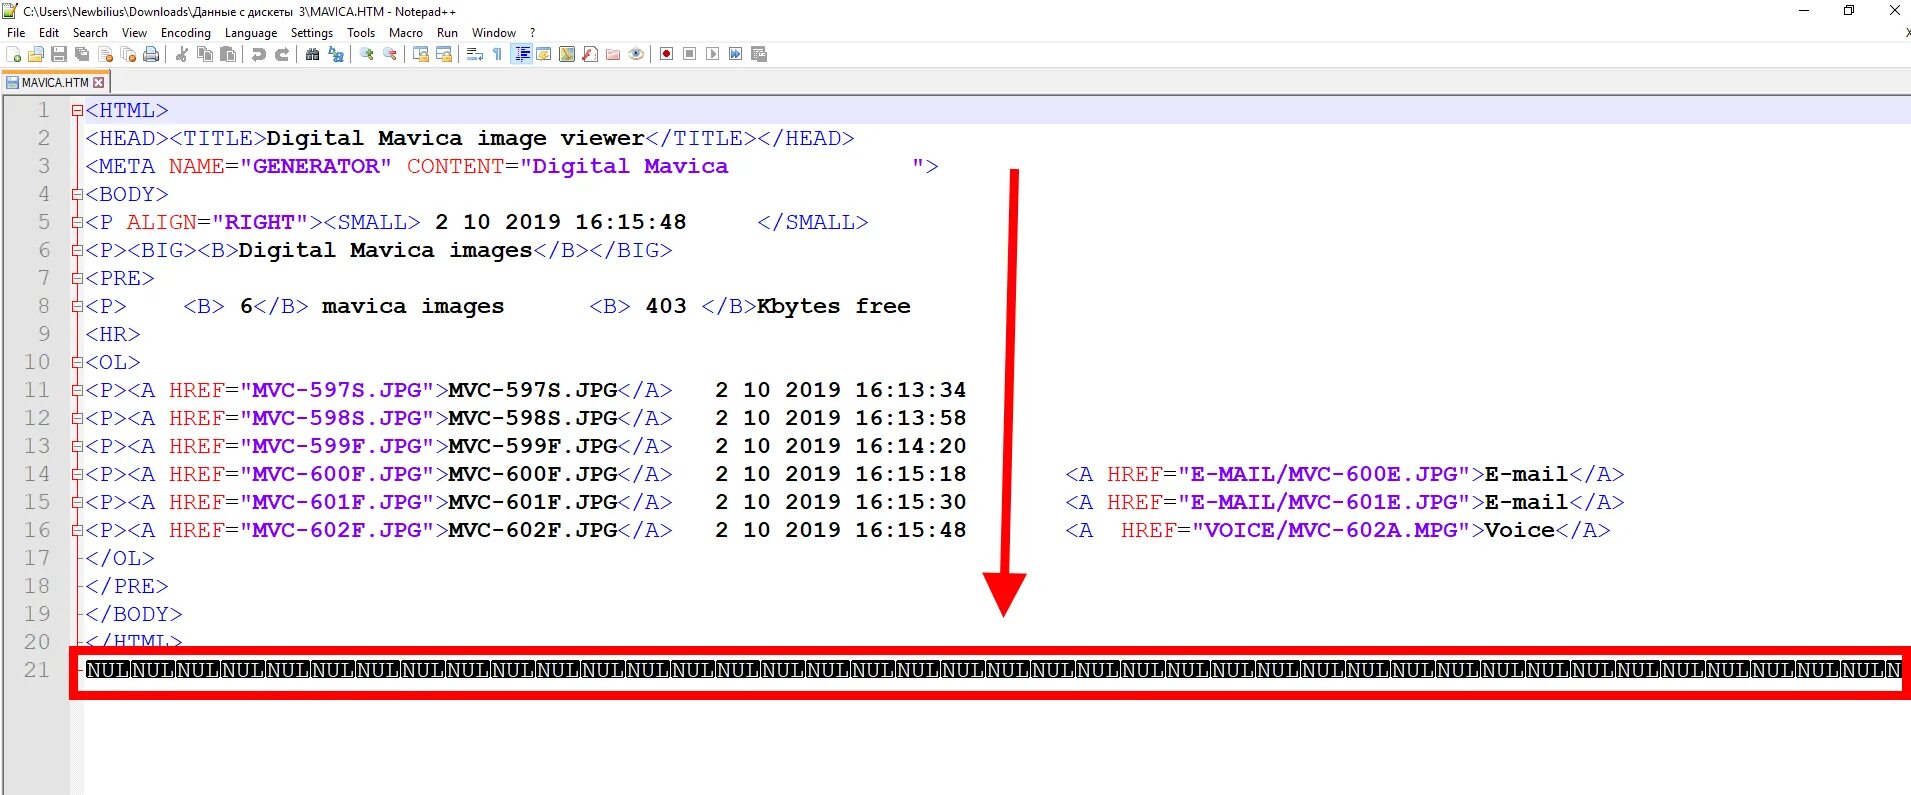Open the Macro menu
The image size is (1911, 795).
(406, 33)
